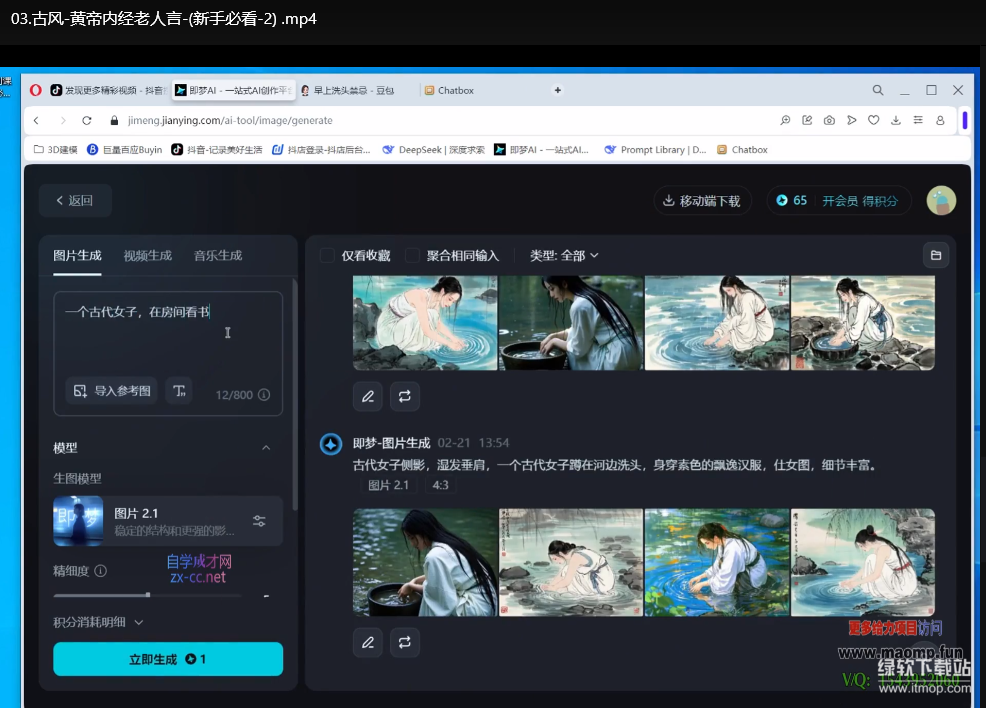Switch to the 视频生成 tab
The image size is (986, 708).
point(147,255)
